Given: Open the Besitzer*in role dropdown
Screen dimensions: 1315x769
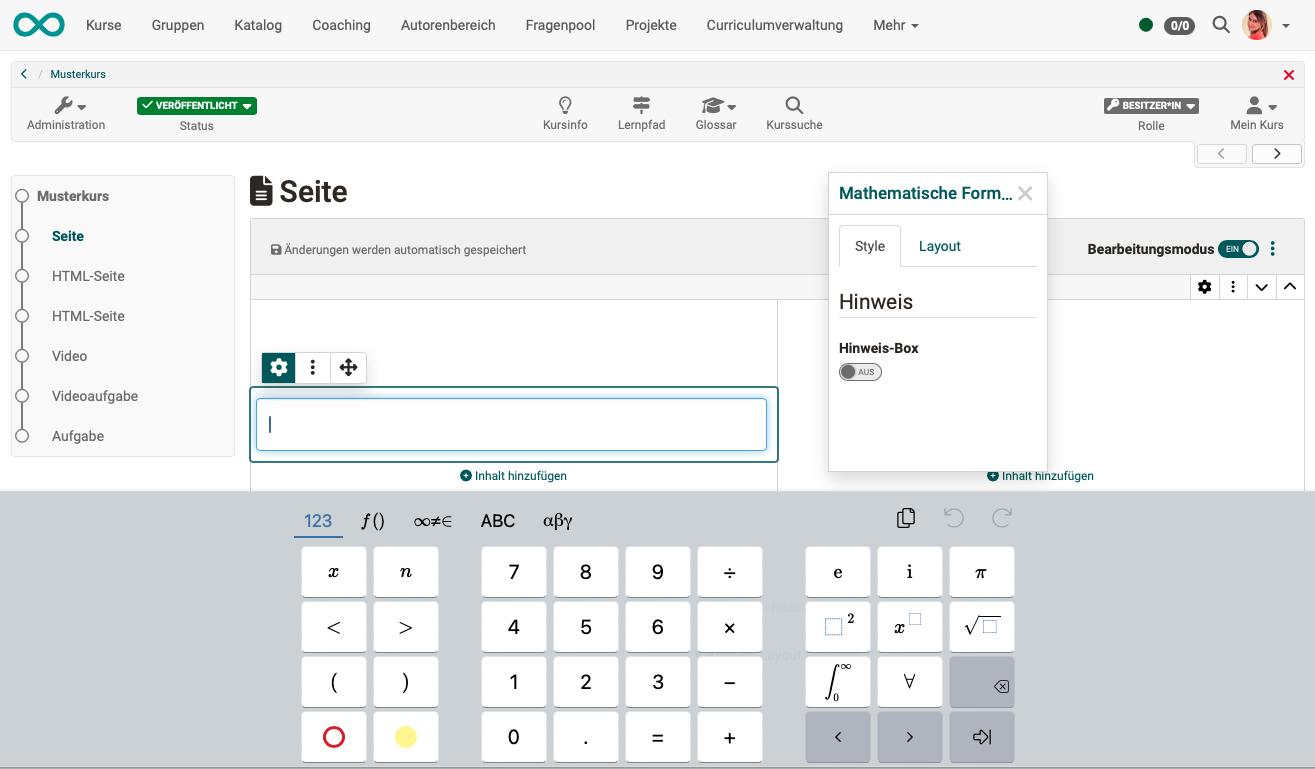Looking at the screenshot, I should click(x=1151, y=106).
